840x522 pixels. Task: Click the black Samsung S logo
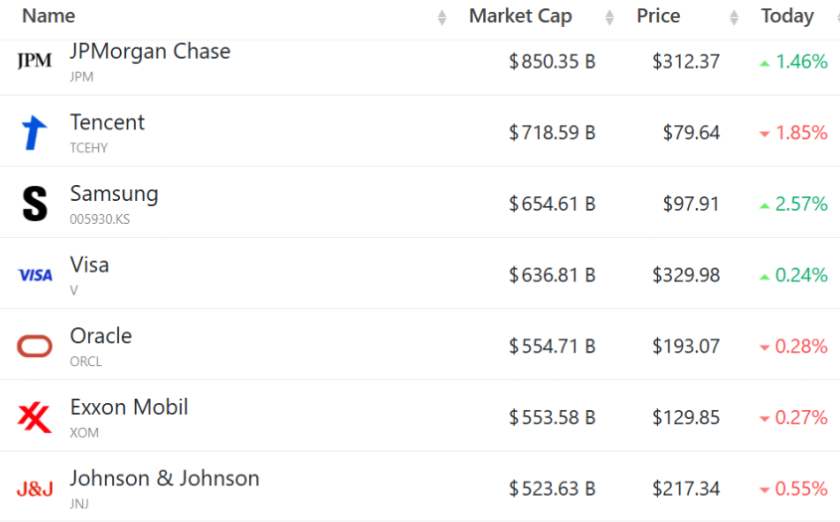click(35, 204)
